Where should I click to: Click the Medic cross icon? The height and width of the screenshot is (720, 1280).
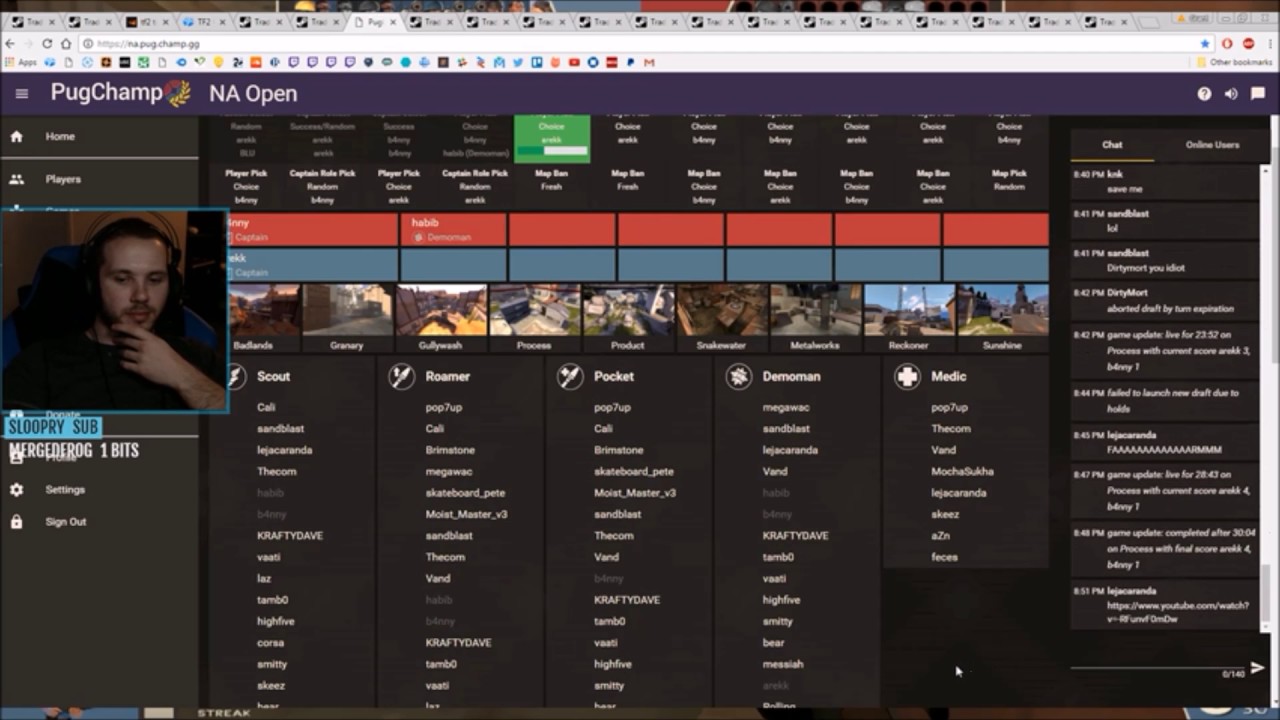907,377
